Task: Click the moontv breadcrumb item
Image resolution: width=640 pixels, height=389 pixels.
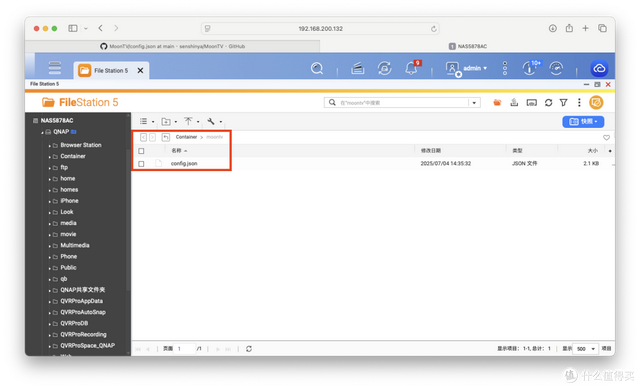Action: coord(215,137)
